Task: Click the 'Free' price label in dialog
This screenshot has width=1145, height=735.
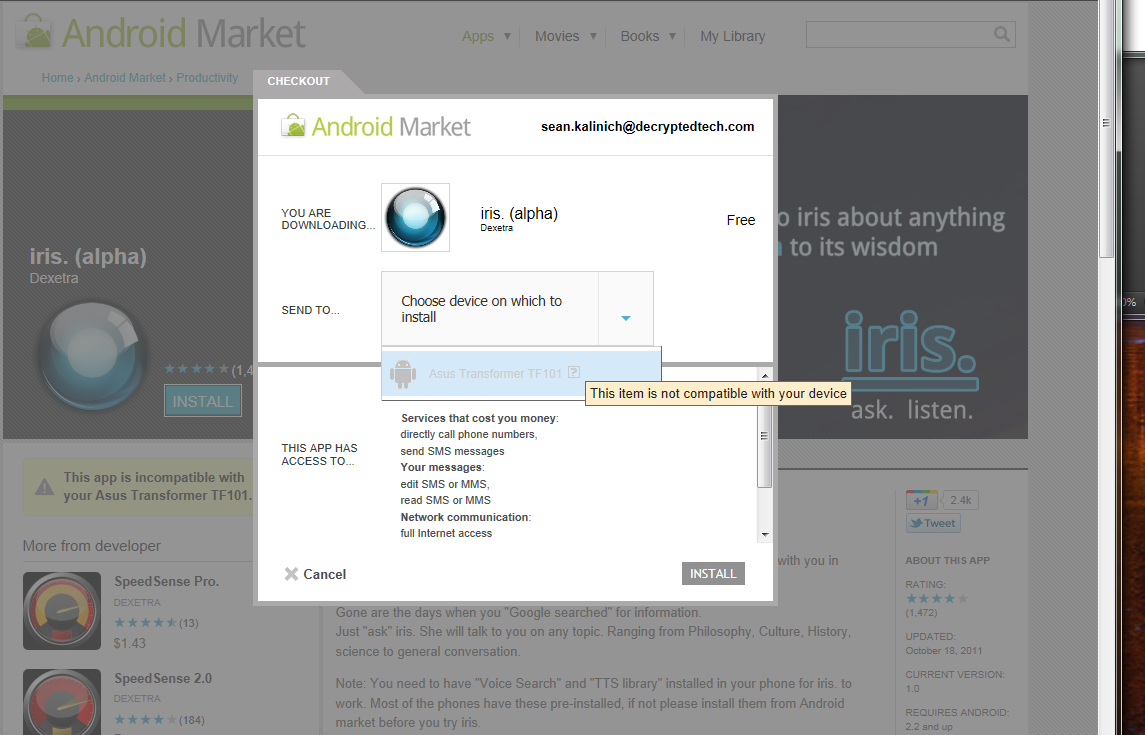Action: (740, 220)
